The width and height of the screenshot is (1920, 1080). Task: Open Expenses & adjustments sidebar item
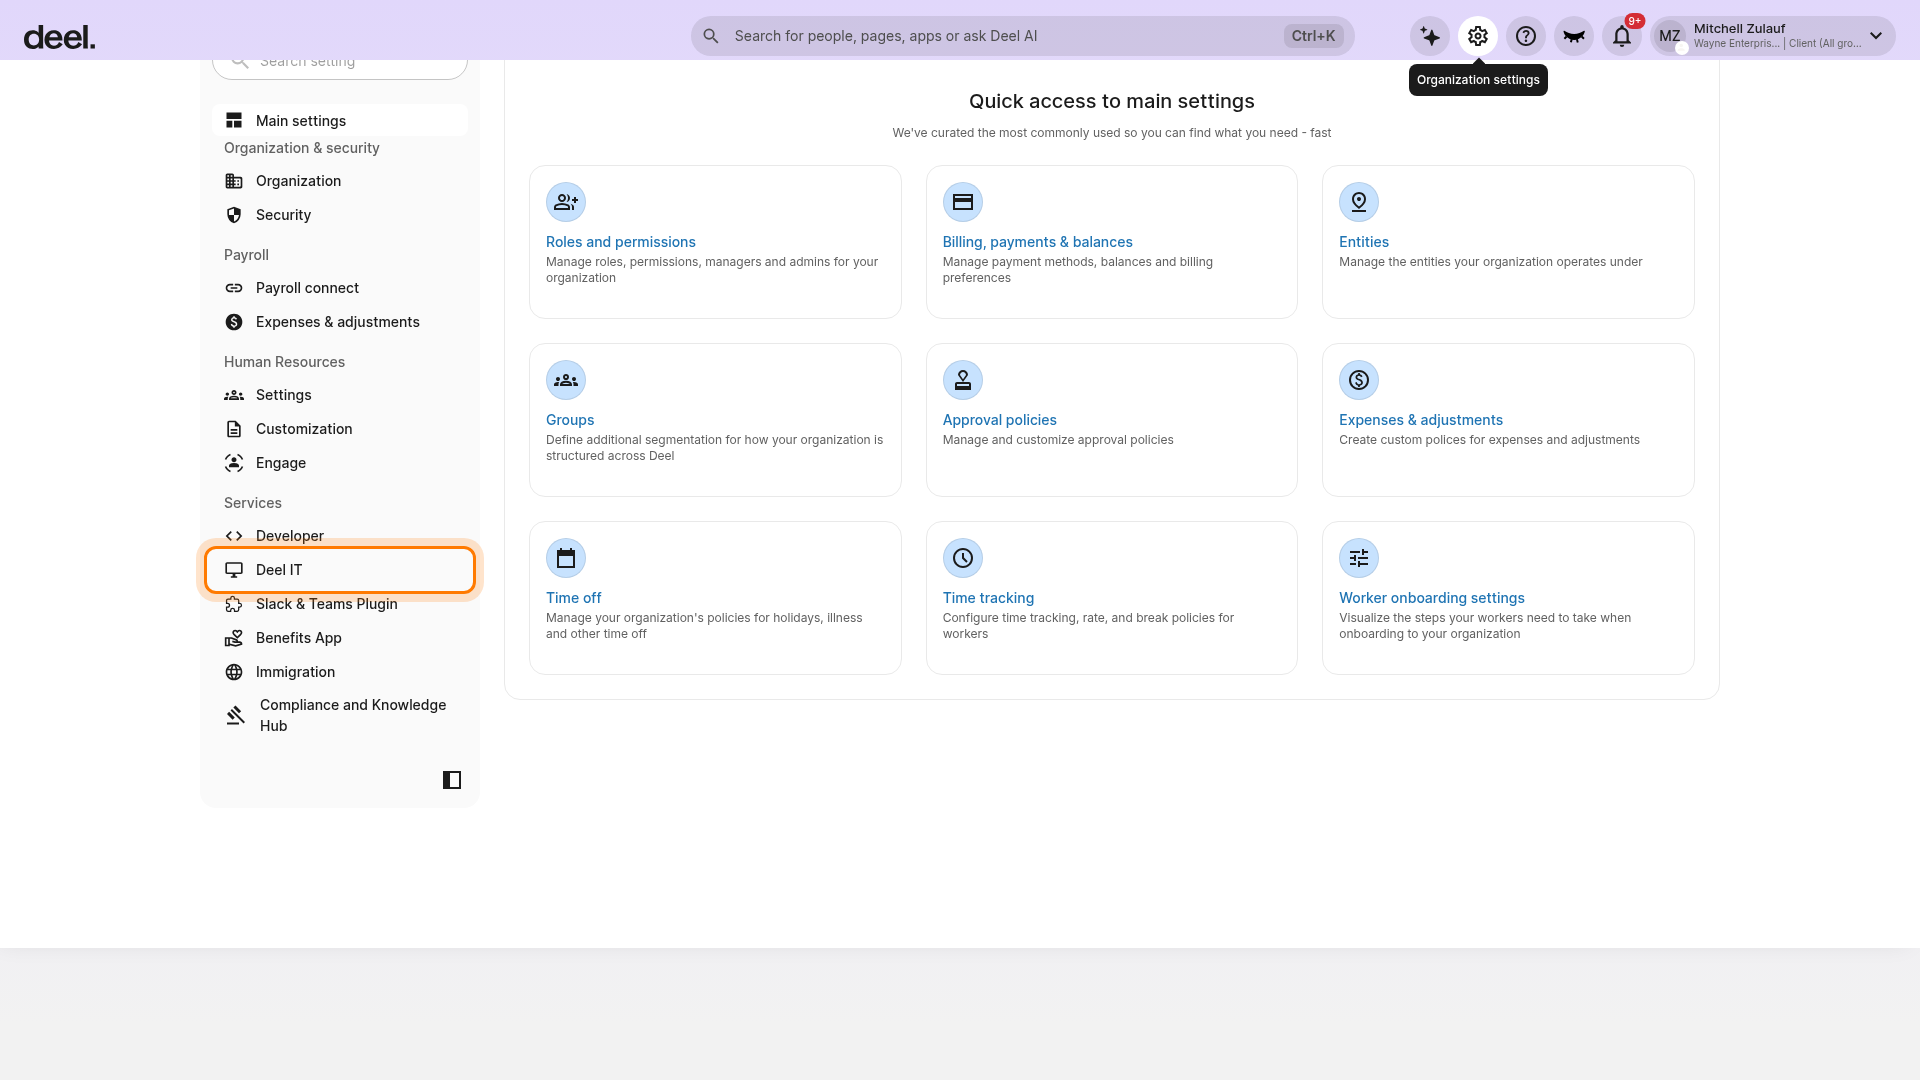pos(340,322)
